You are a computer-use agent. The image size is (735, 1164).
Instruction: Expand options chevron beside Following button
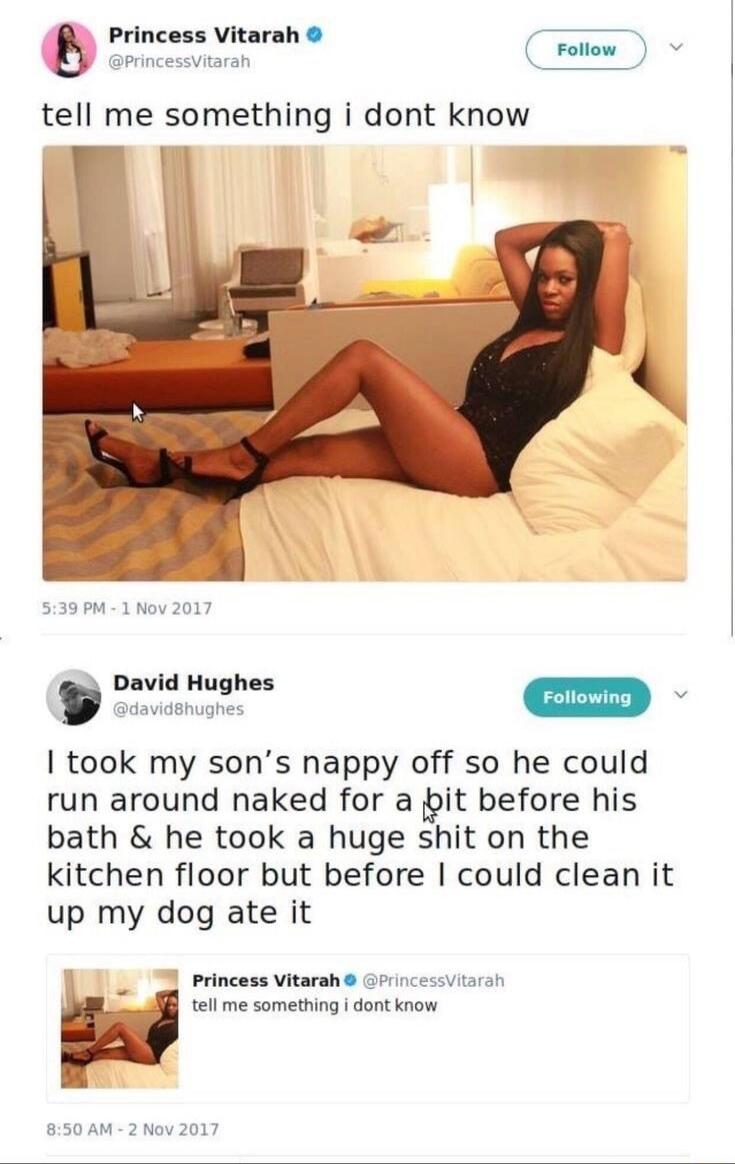point(680,695)
